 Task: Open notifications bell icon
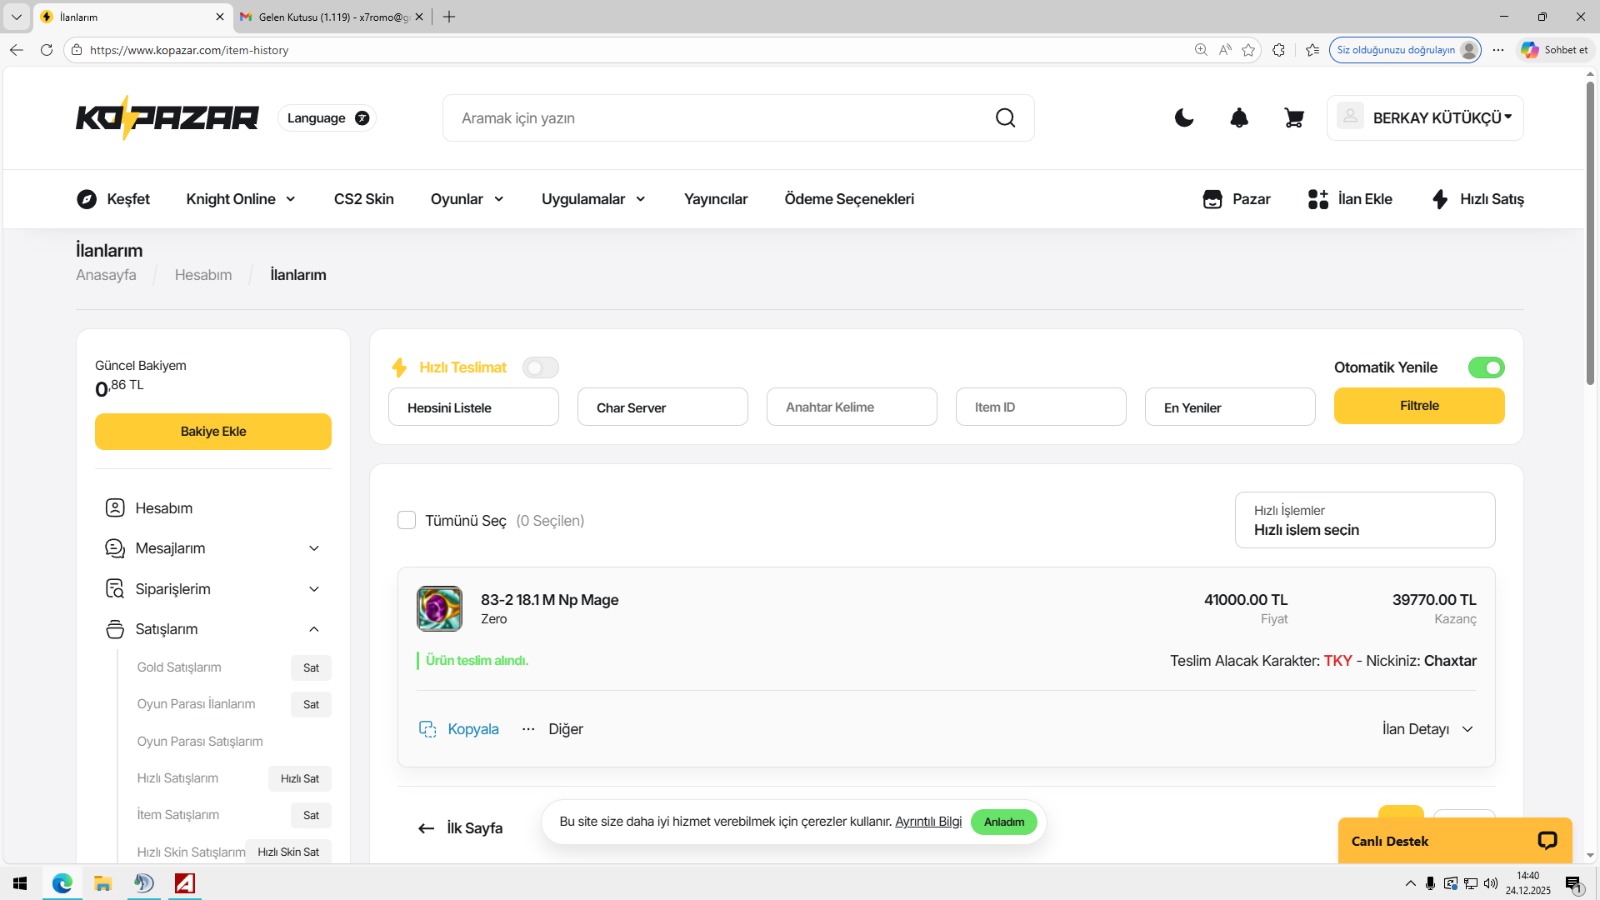1239,118
